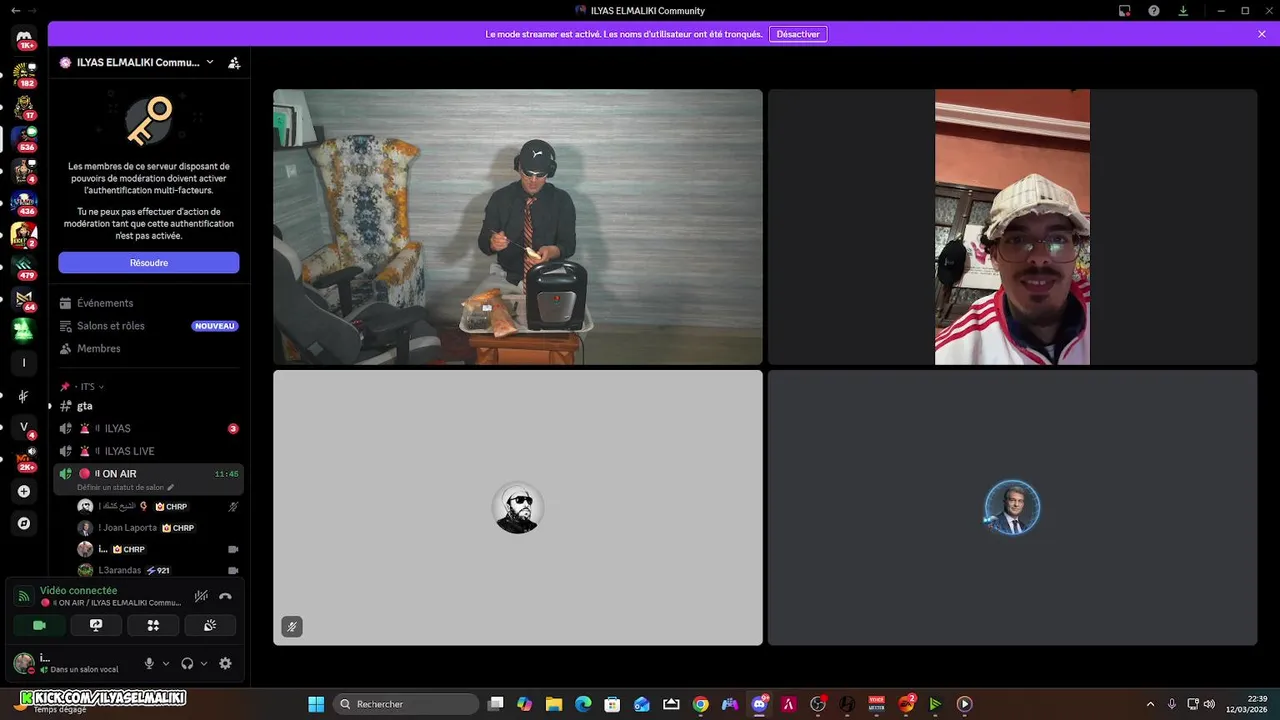
Task: Toggle microphone mute in user panel
Action: point(149,663)
